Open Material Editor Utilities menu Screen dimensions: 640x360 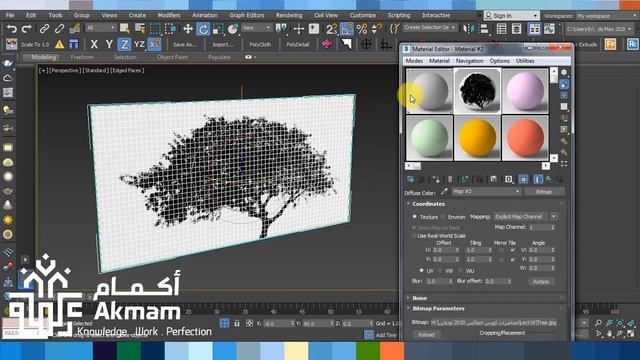525,61
